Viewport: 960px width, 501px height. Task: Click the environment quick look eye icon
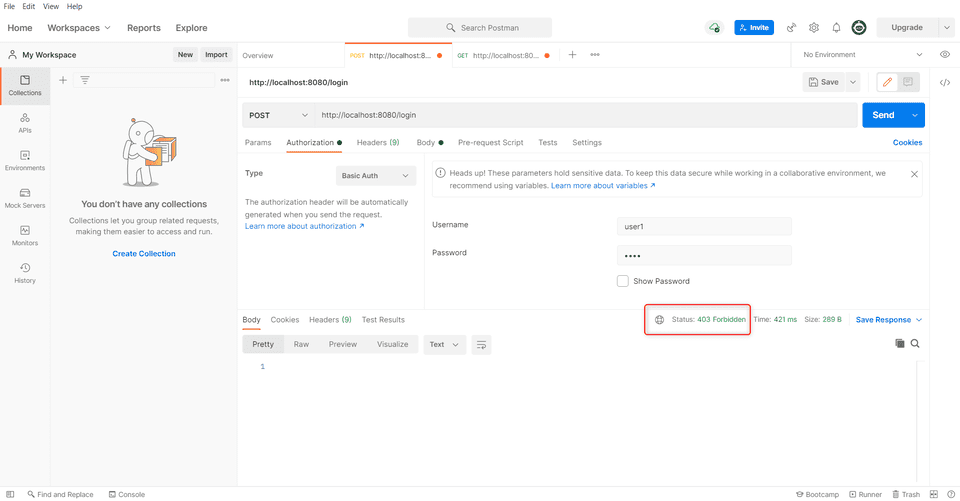[x=945, y=55]
